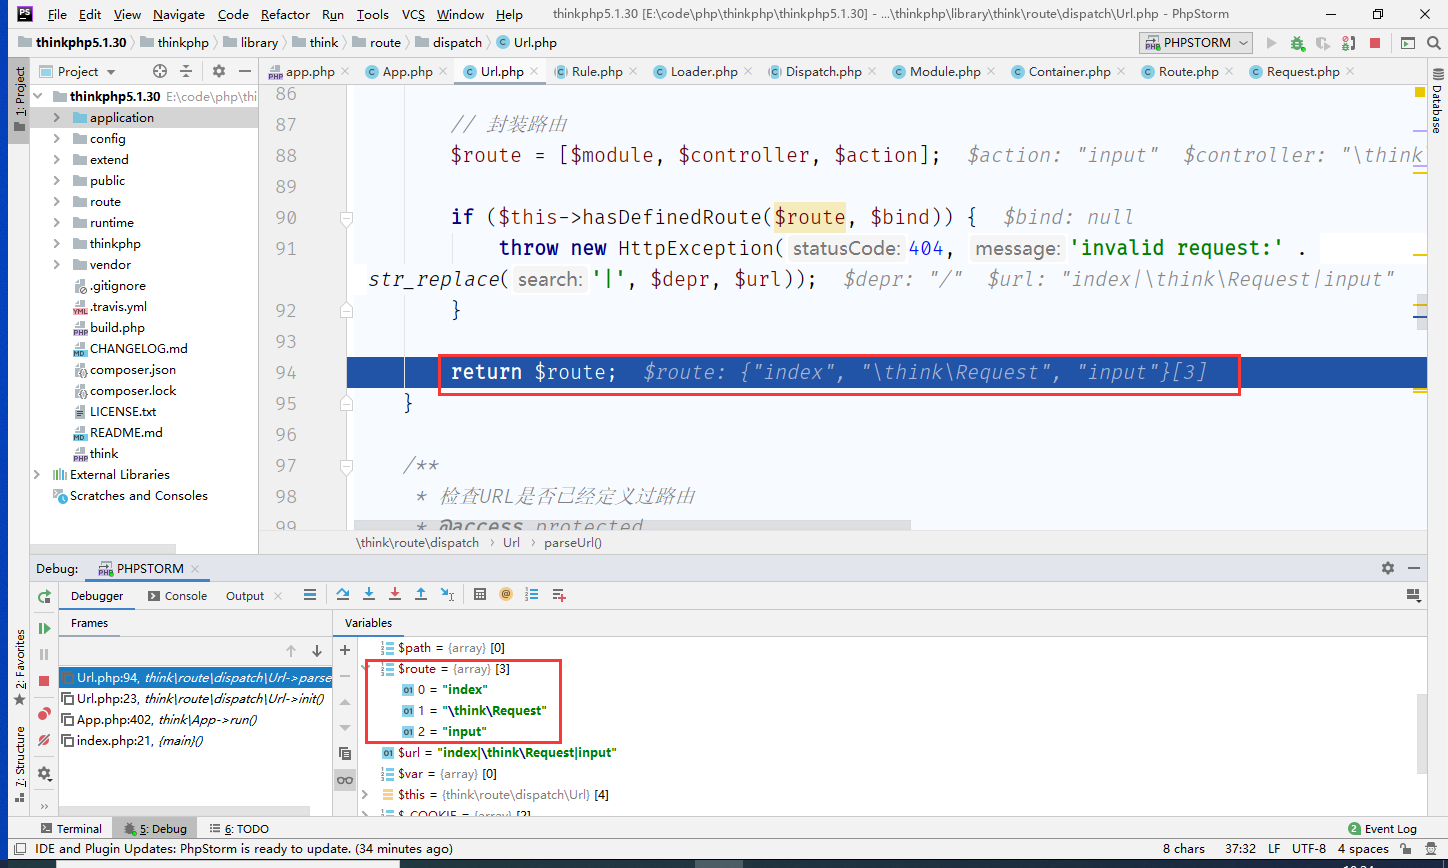This screenshot has width=1448, height=868.
Task: Click Step Over debugger icon
Action: click(343, 594)
